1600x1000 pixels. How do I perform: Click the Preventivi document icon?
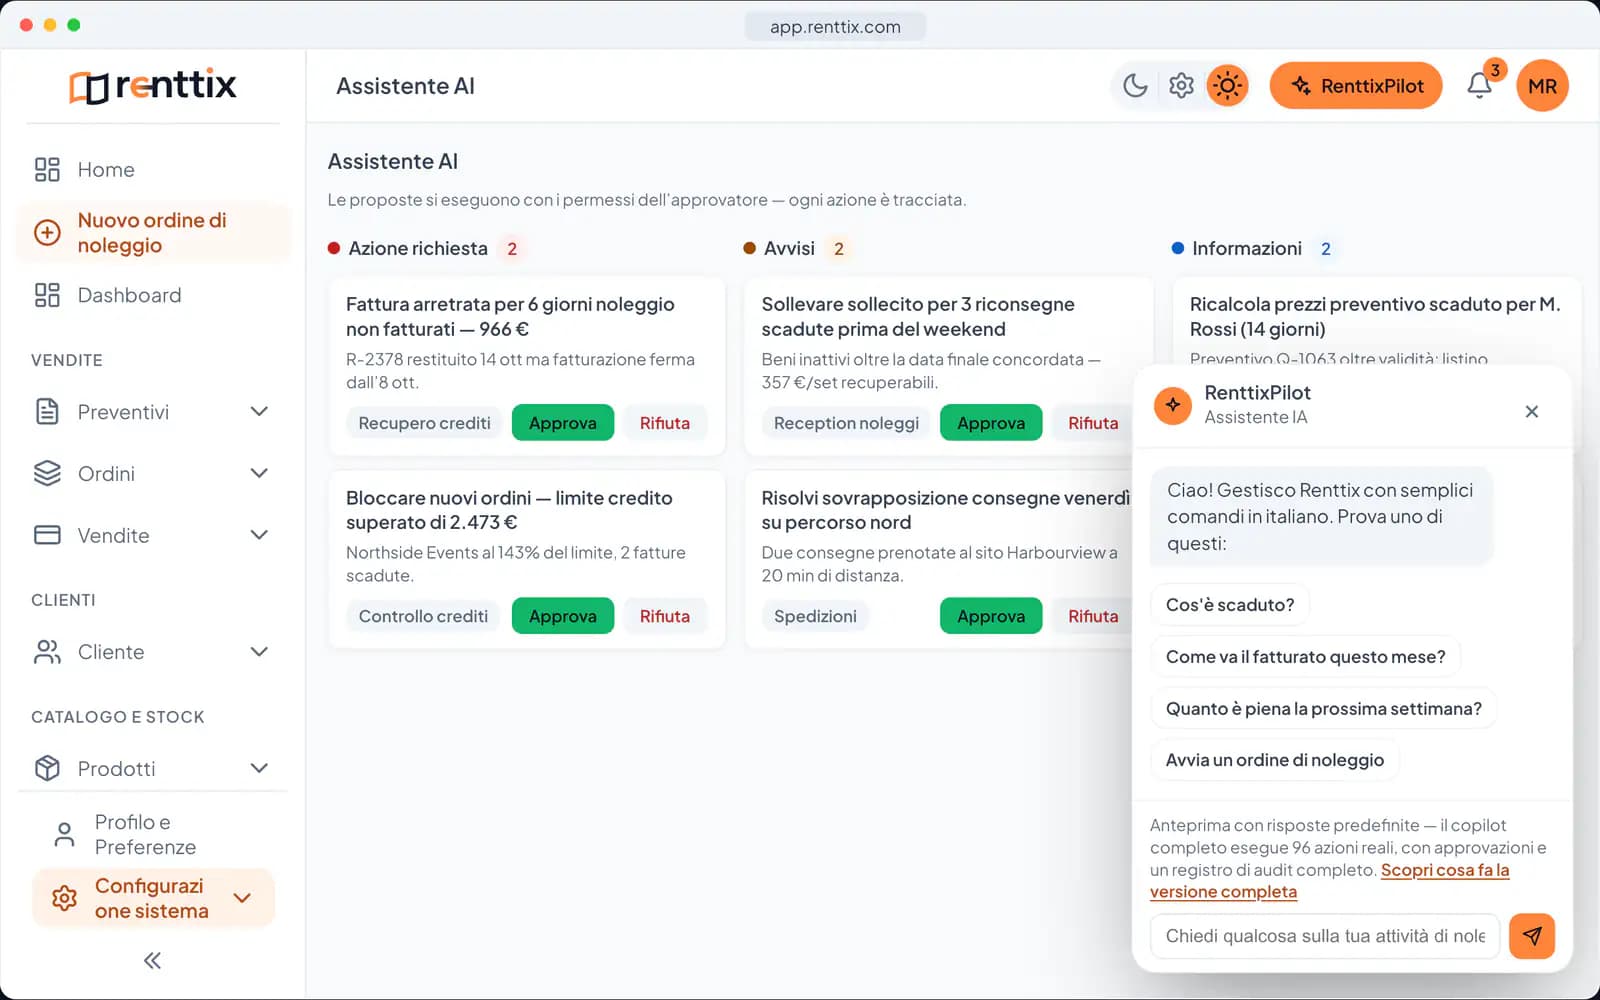point(47,412)
